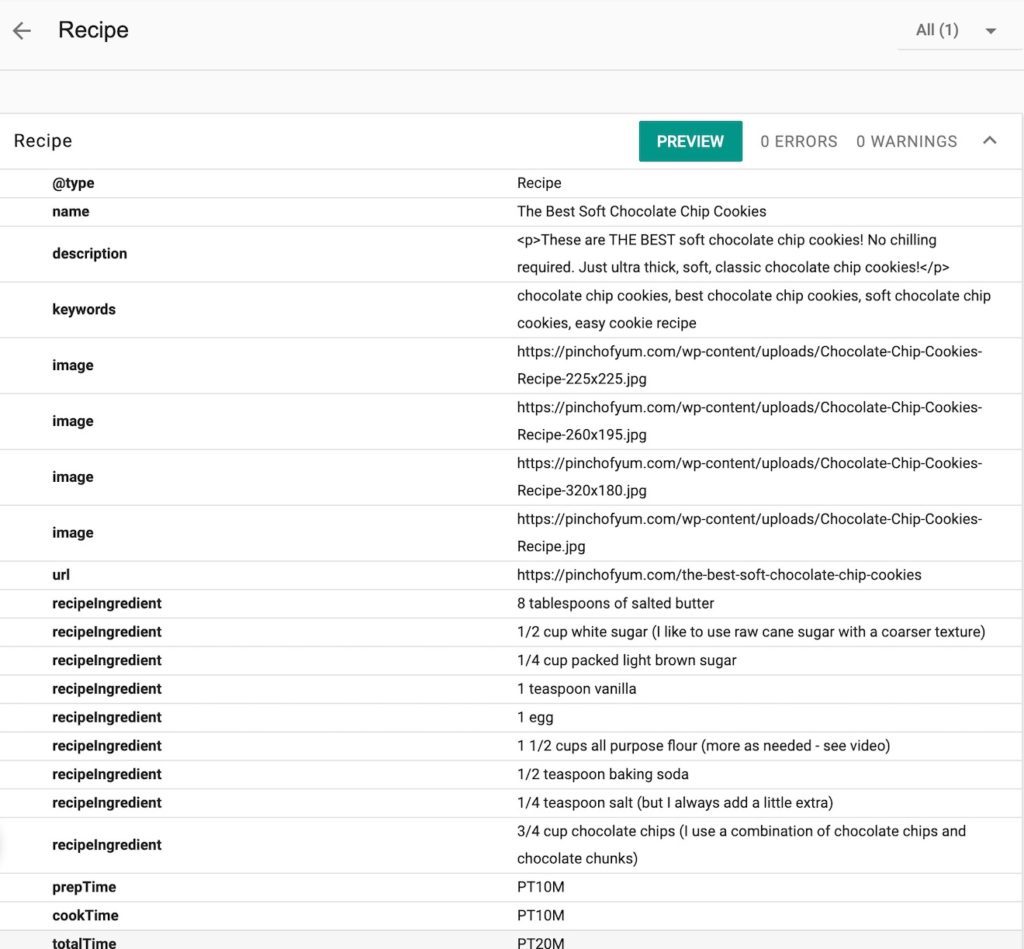Viewport: 1024px width, 949px height.
Task: Select ingredient 1/2 teaspoon baking soda
Action: tap(602, 775)
